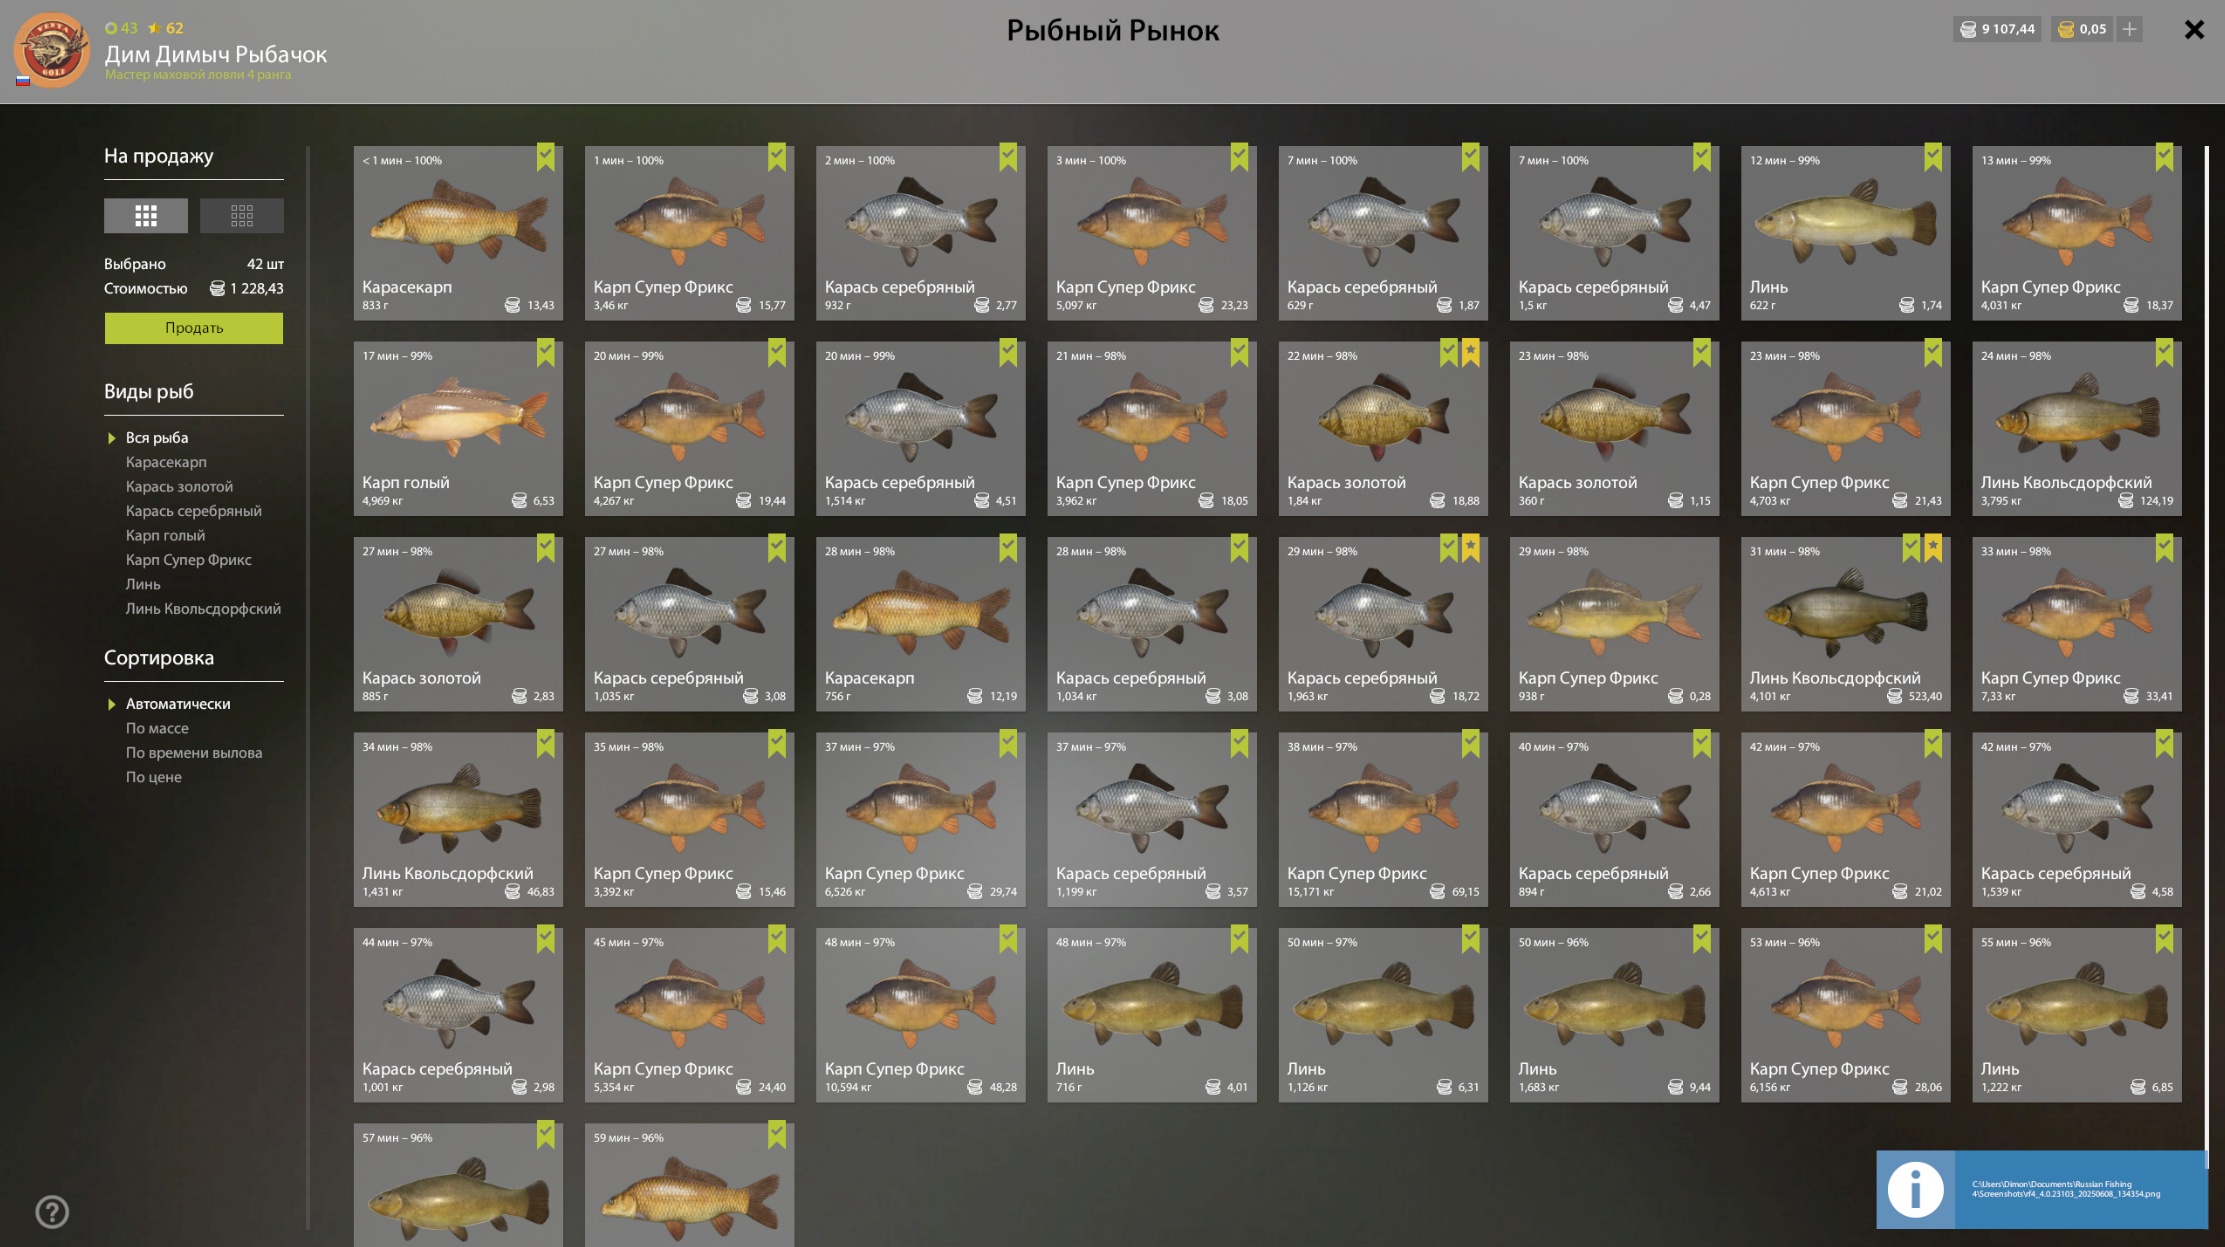Viewport: 2225px width, 1247px height.
Task: Click the silver coins balance icon
Action: (x=1968, y=29)
